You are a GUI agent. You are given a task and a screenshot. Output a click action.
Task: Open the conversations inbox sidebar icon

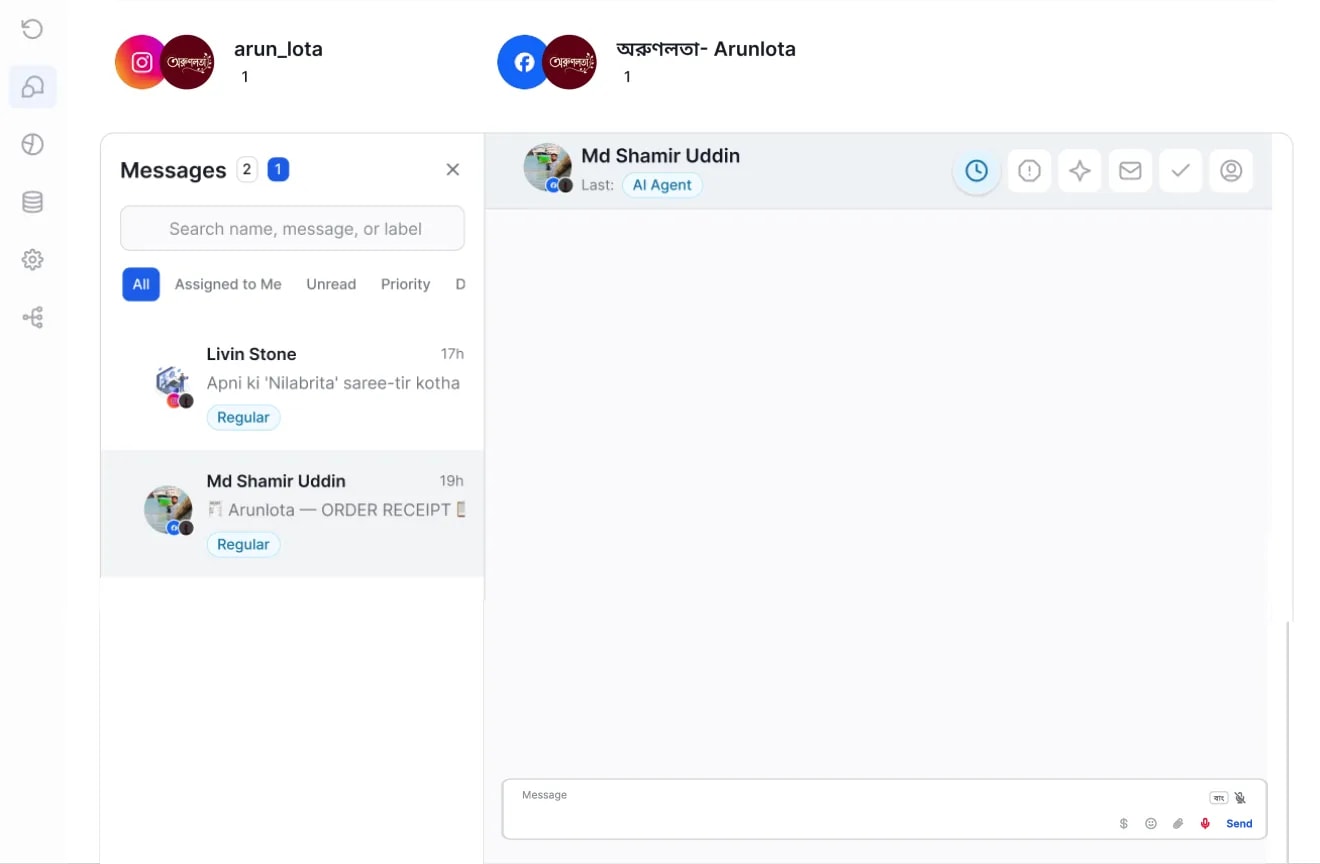(x=33, y=87)
